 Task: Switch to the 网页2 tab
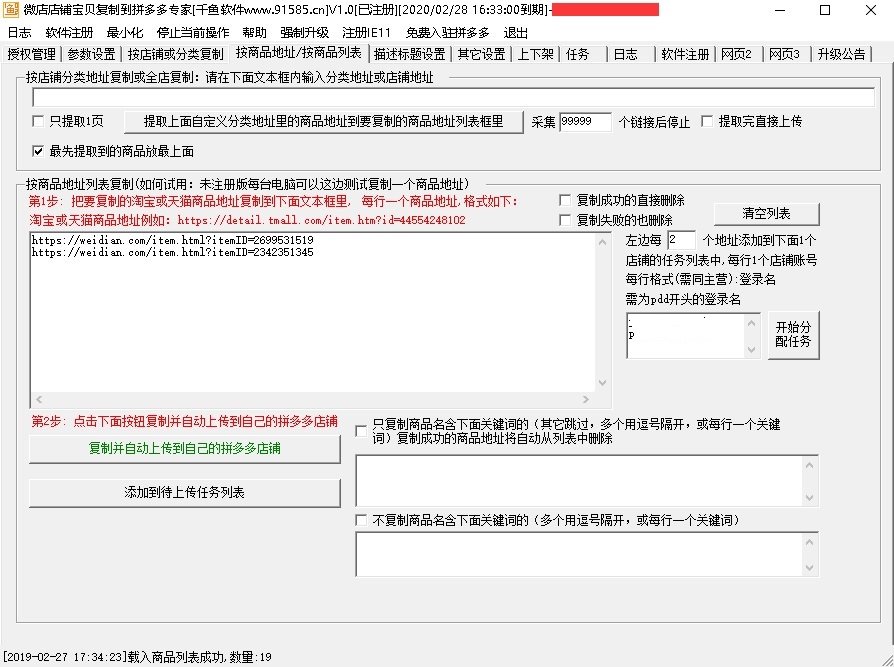(737, 54)
